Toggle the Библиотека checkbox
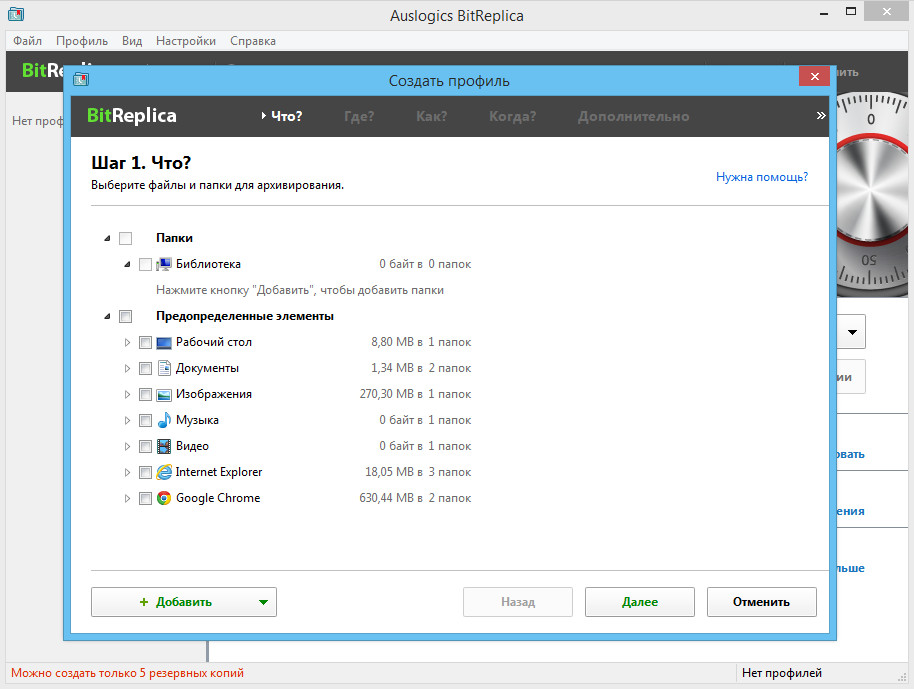Viewport: 914px width, 689px height. point(145,265)
